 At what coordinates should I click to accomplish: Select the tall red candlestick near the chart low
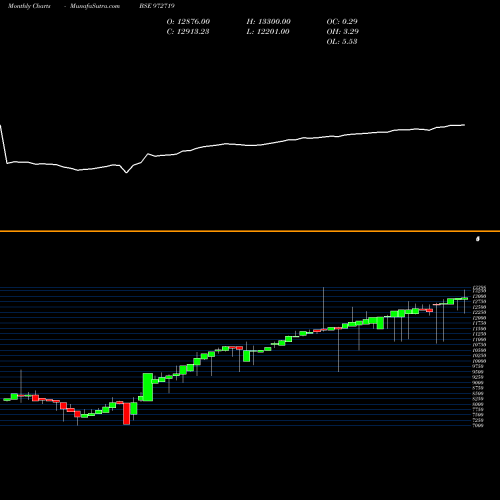coord(127,414)
